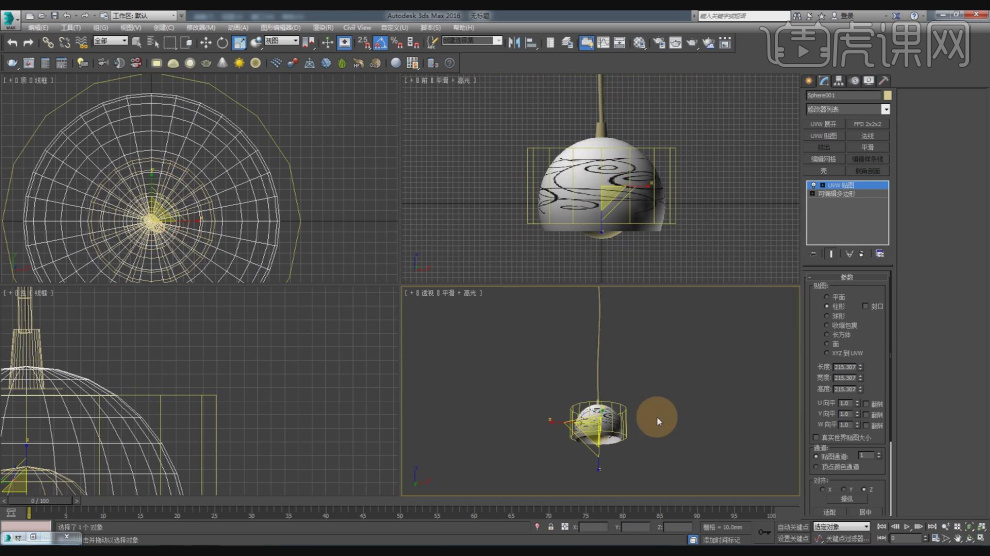This screenshot has width=990, height=556.
Task: Select the planar (平面) mapping radio button
Action: pos(826,297)
